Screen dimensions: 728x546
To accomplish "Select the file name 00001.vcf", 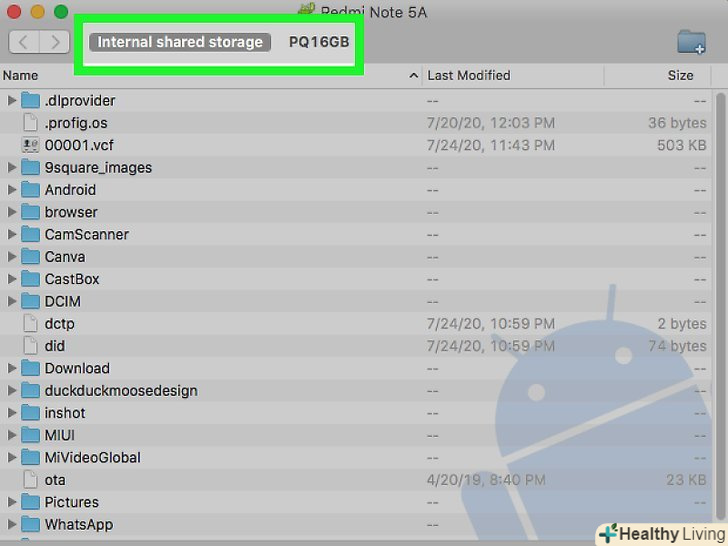I will coord(79,145).
